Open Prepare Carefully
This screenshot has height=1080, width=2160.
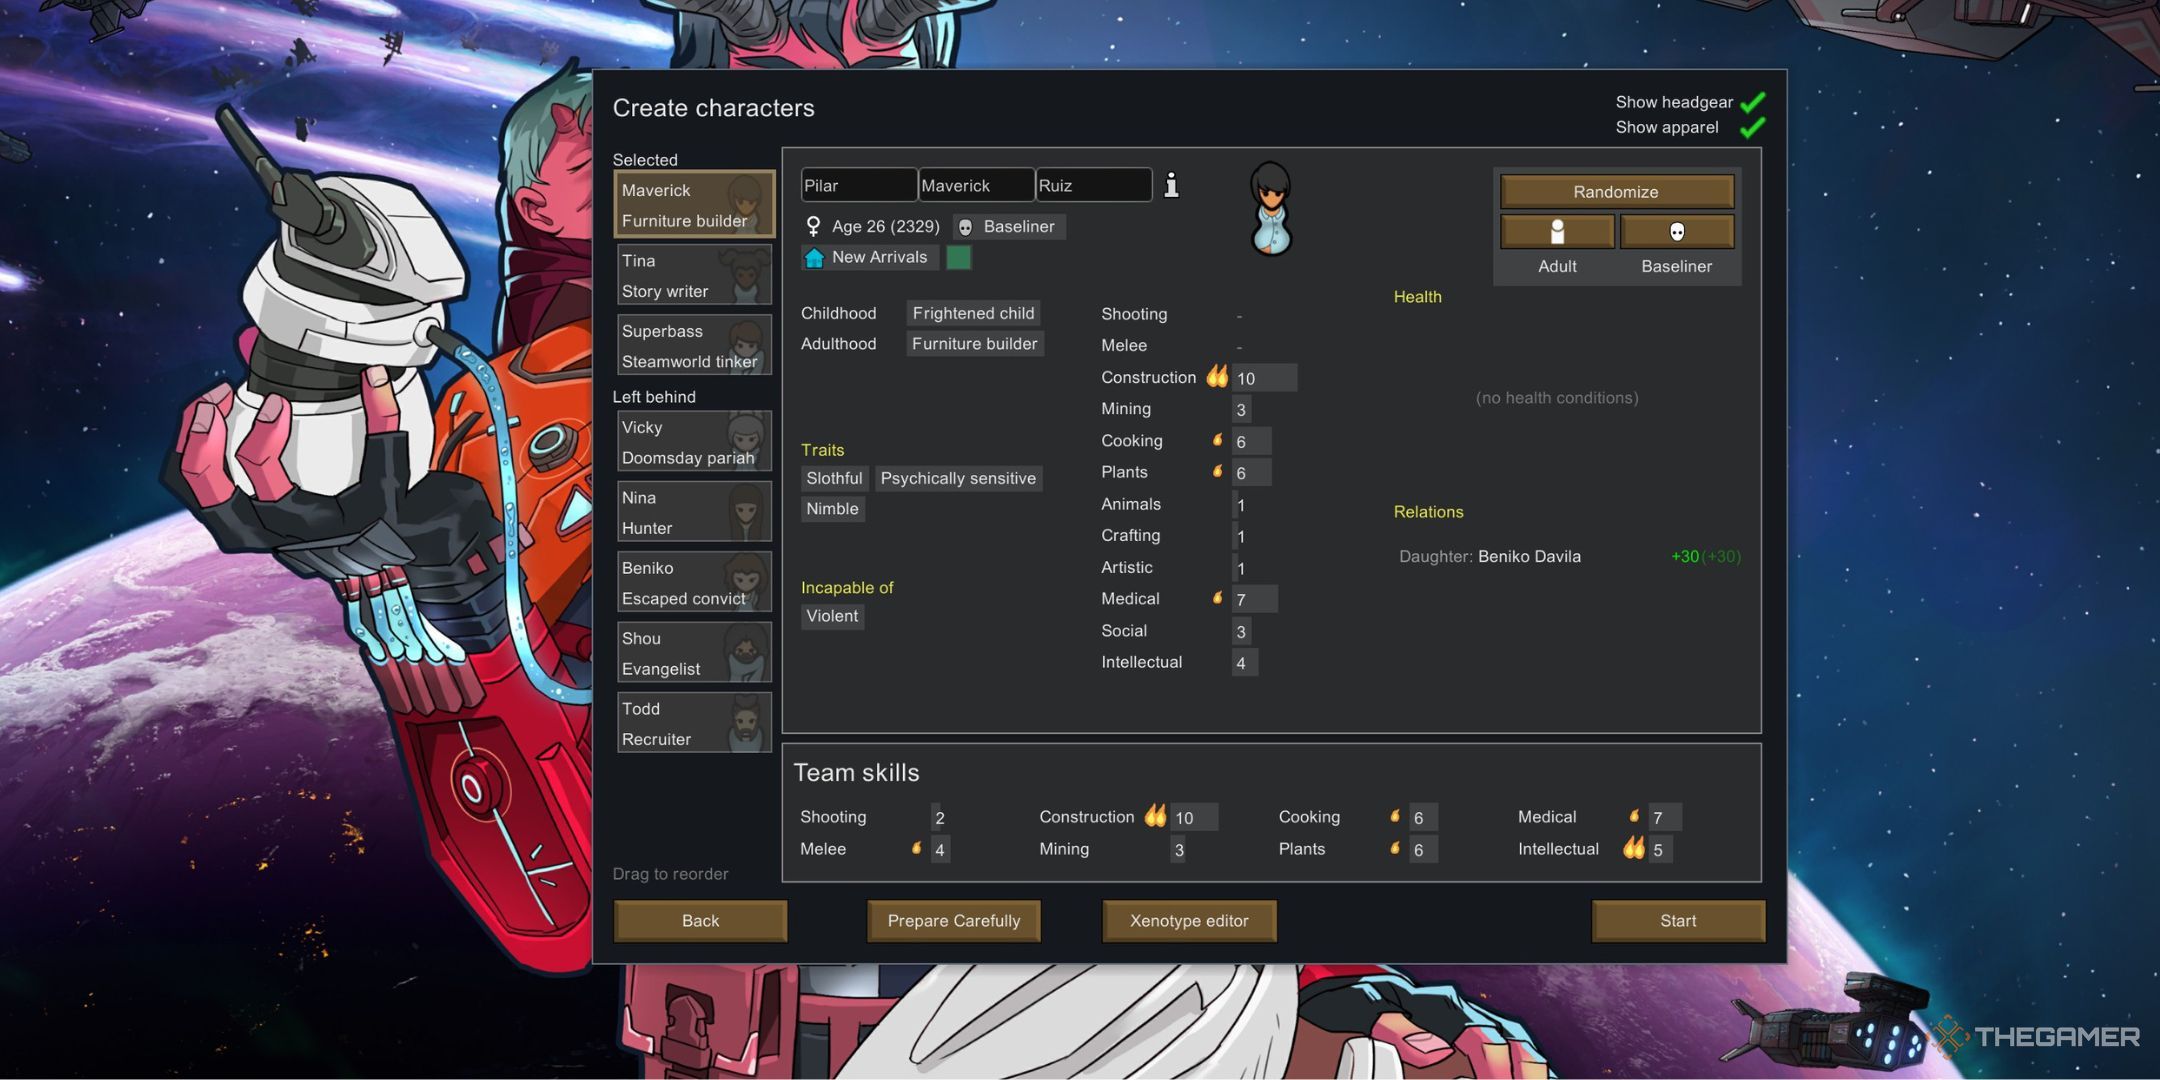[954, 921]
